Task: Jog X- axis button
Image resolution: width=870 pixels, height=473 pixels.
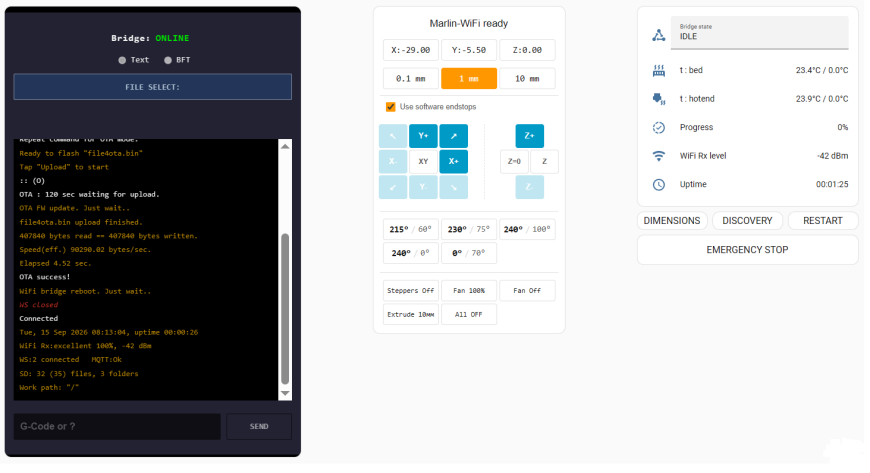Action: [393, 162]
